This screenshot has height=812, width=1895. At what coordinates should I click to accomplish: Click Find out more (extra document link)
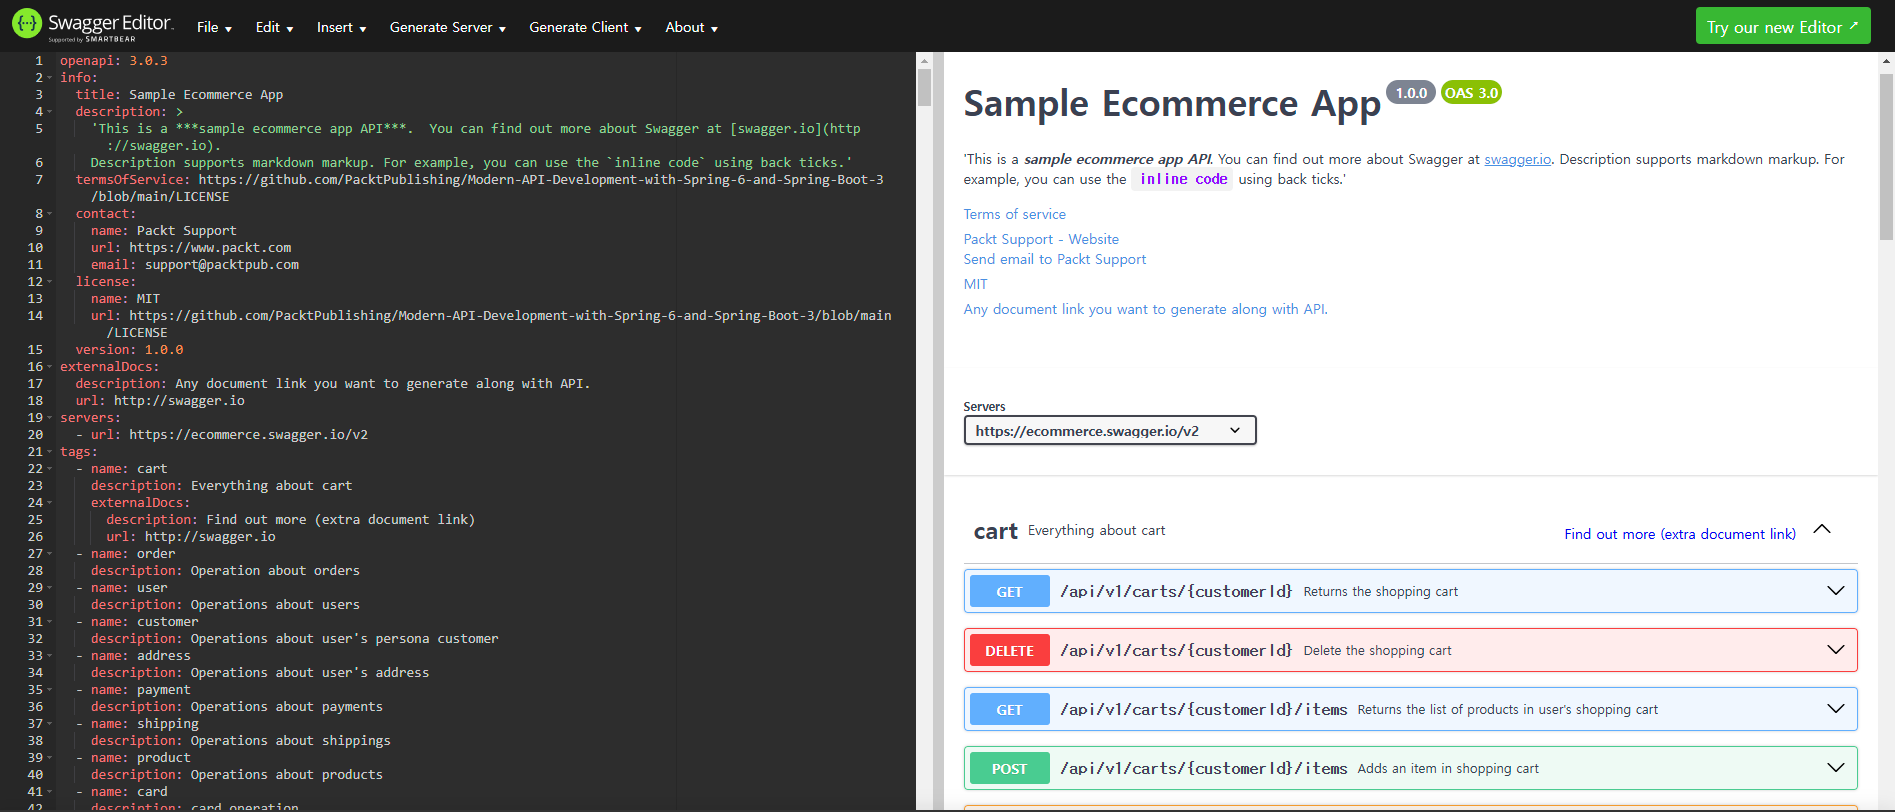tap(1680, 534)
